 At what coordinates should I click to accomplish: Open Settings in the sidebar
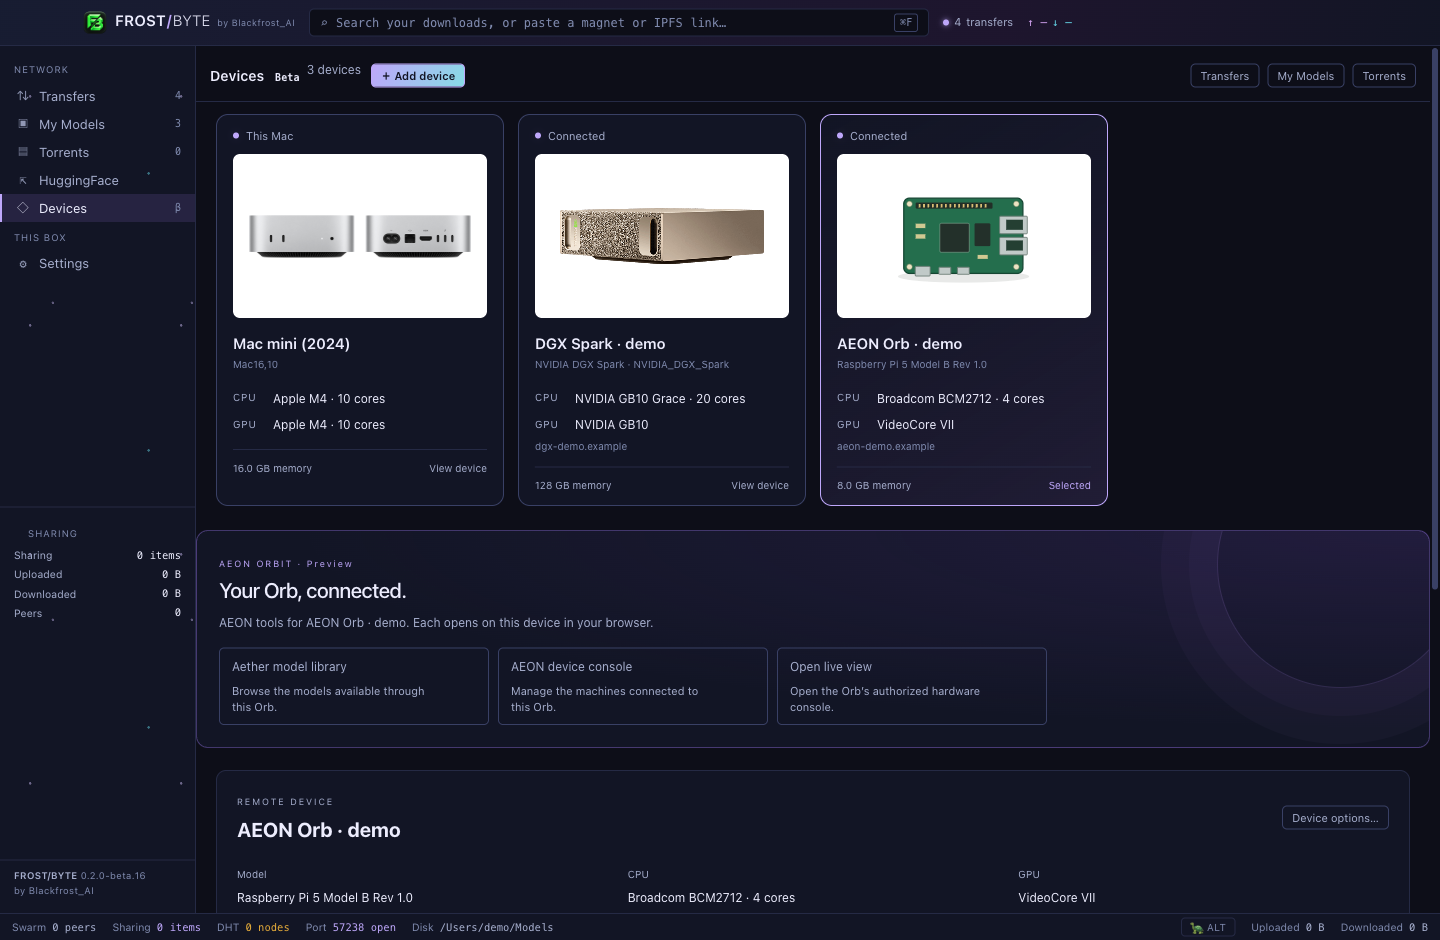coord(98,264)
